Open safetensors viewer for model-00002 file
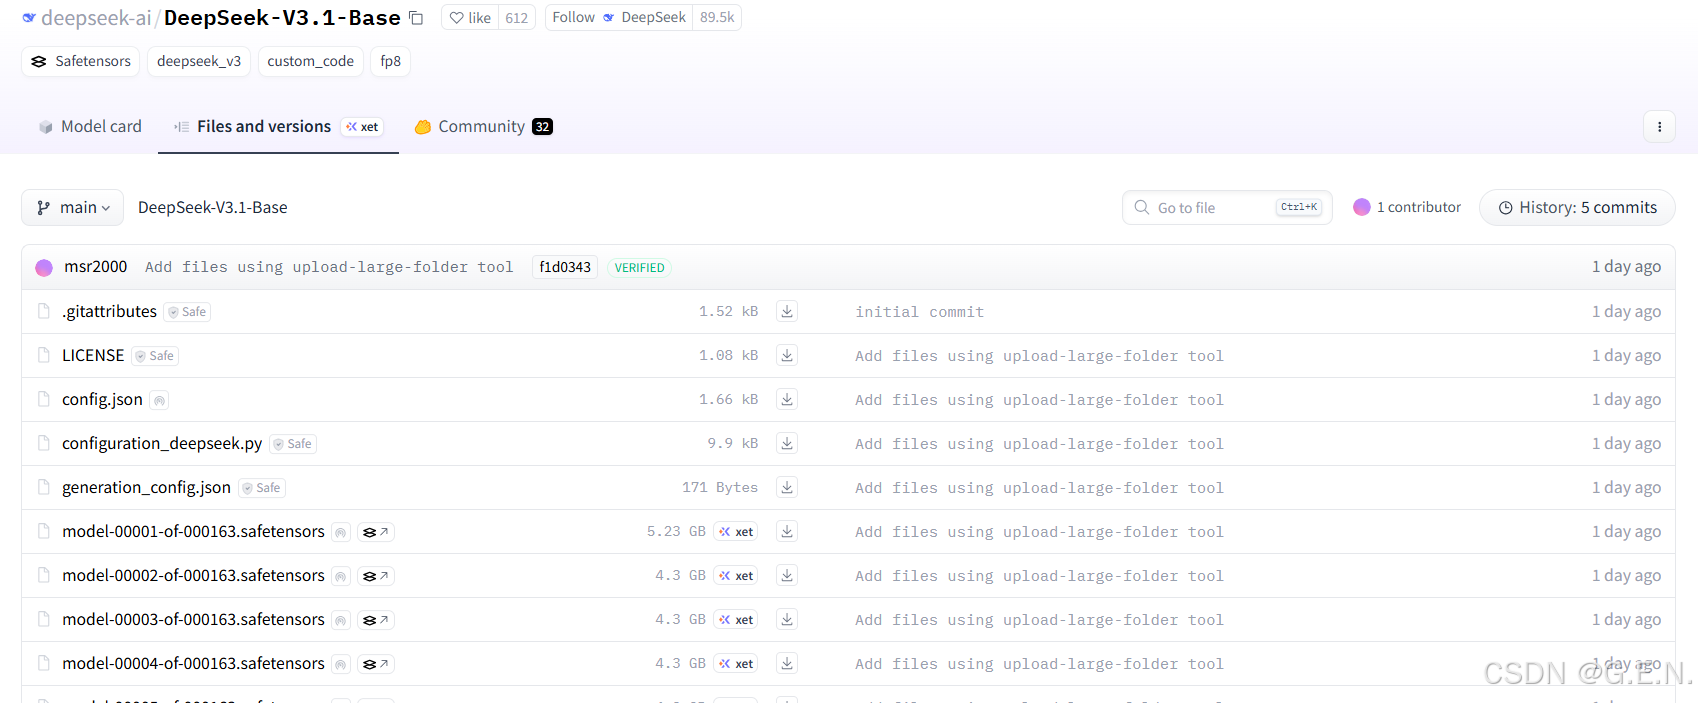The height and width of the screenshot is (703, 1698). coord(376,576)
